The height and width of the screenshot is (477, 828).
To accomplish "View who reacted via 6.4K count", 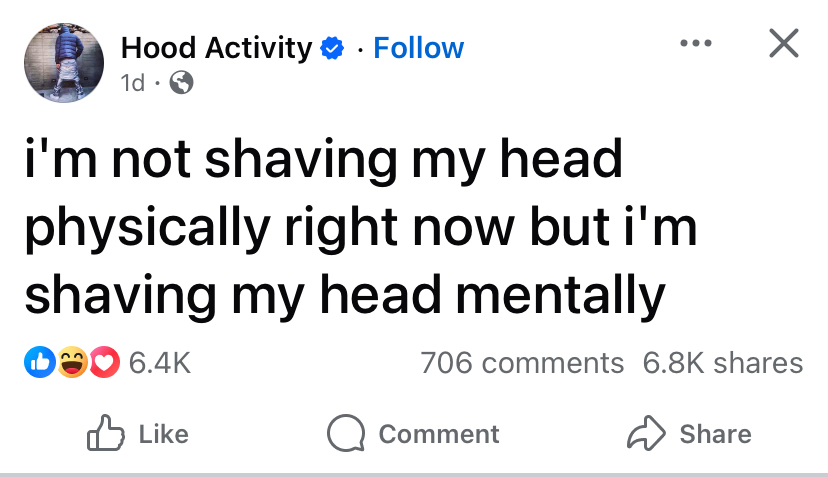I will coord(160,362).
